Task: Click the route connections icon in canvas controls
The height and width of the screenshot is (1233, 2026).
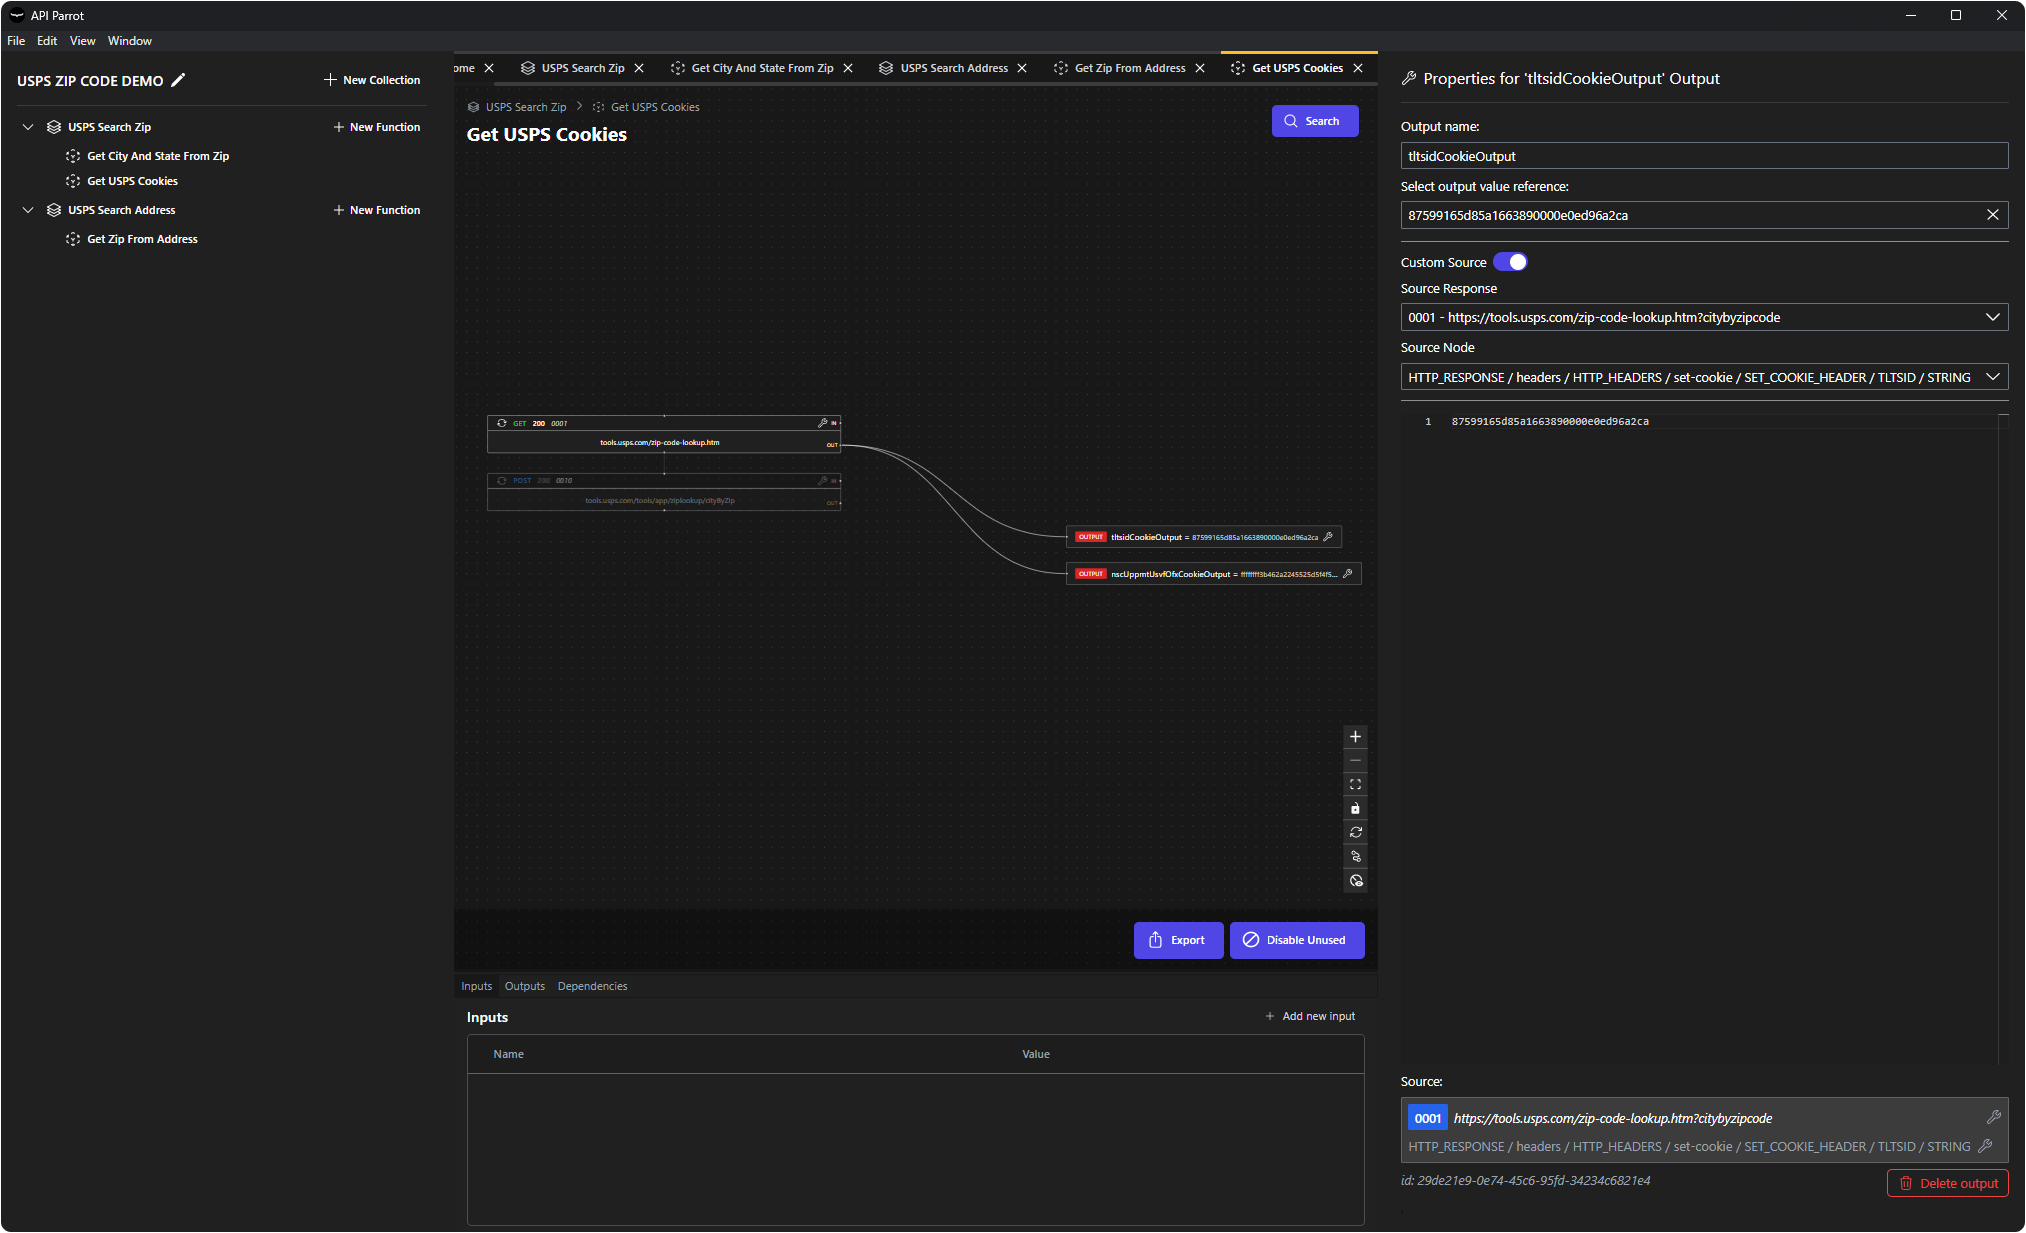Action: pyautogui.click(x=1355, y=857)
